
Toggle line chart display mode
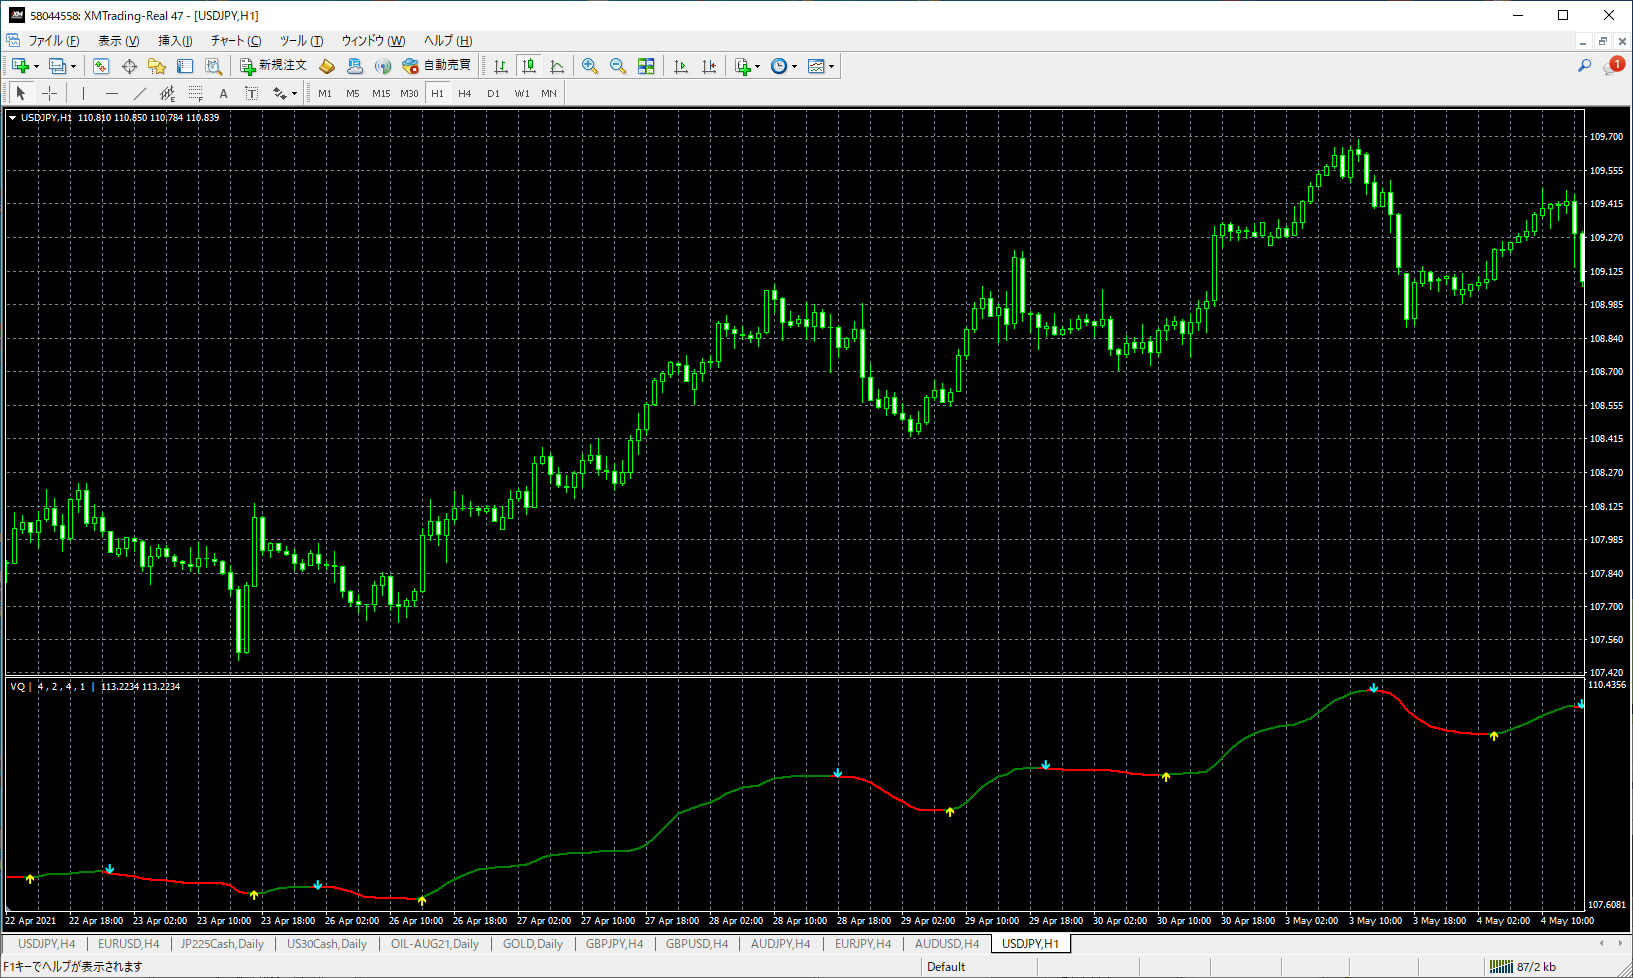(x=556, y=65)
